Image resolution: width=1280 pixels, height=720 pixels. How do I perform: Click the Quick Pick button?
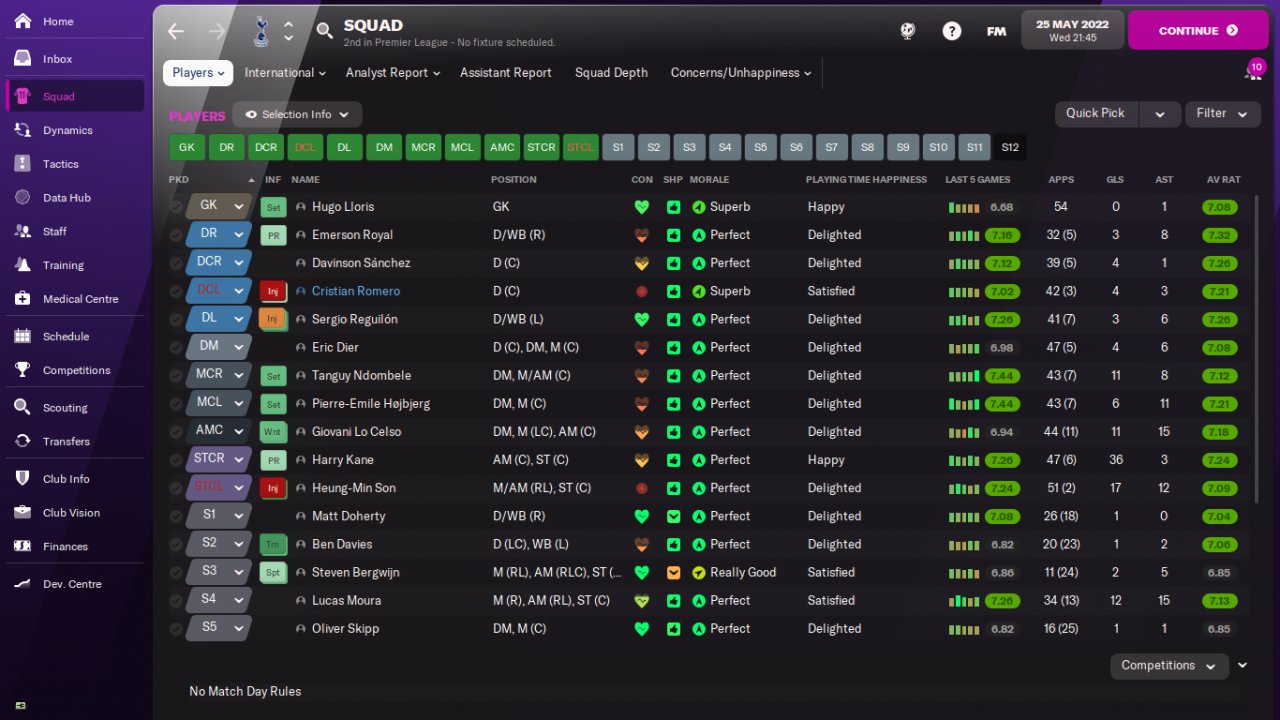[1097, 114]
